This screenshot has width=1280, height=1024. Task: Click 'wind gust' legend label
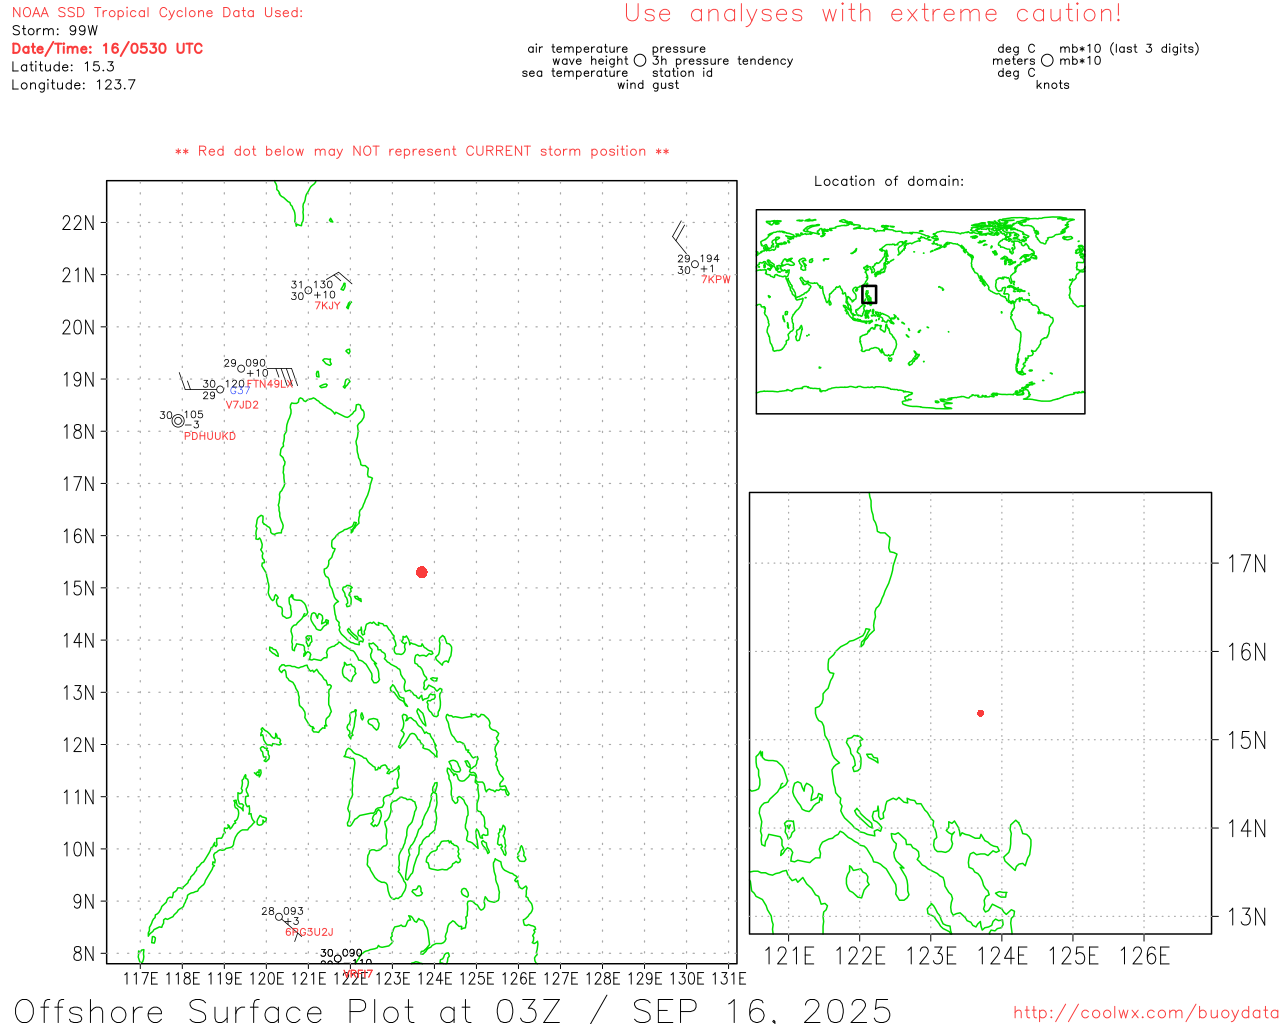648,85
